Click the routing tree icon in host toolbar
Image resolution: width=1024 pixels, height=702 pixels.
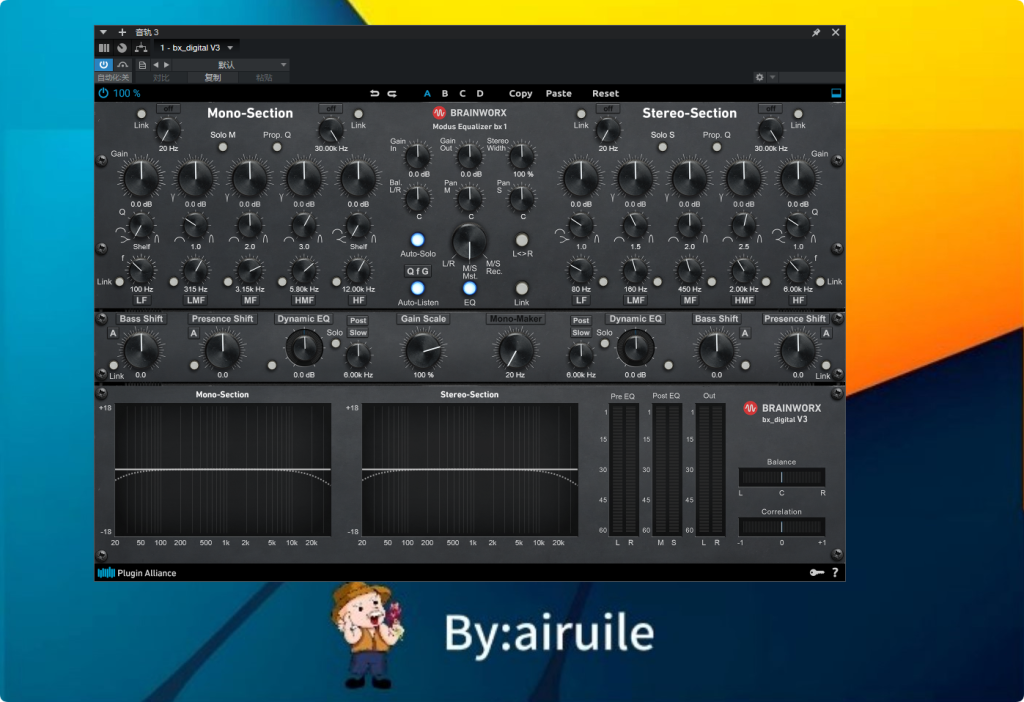tap(140, 48)
